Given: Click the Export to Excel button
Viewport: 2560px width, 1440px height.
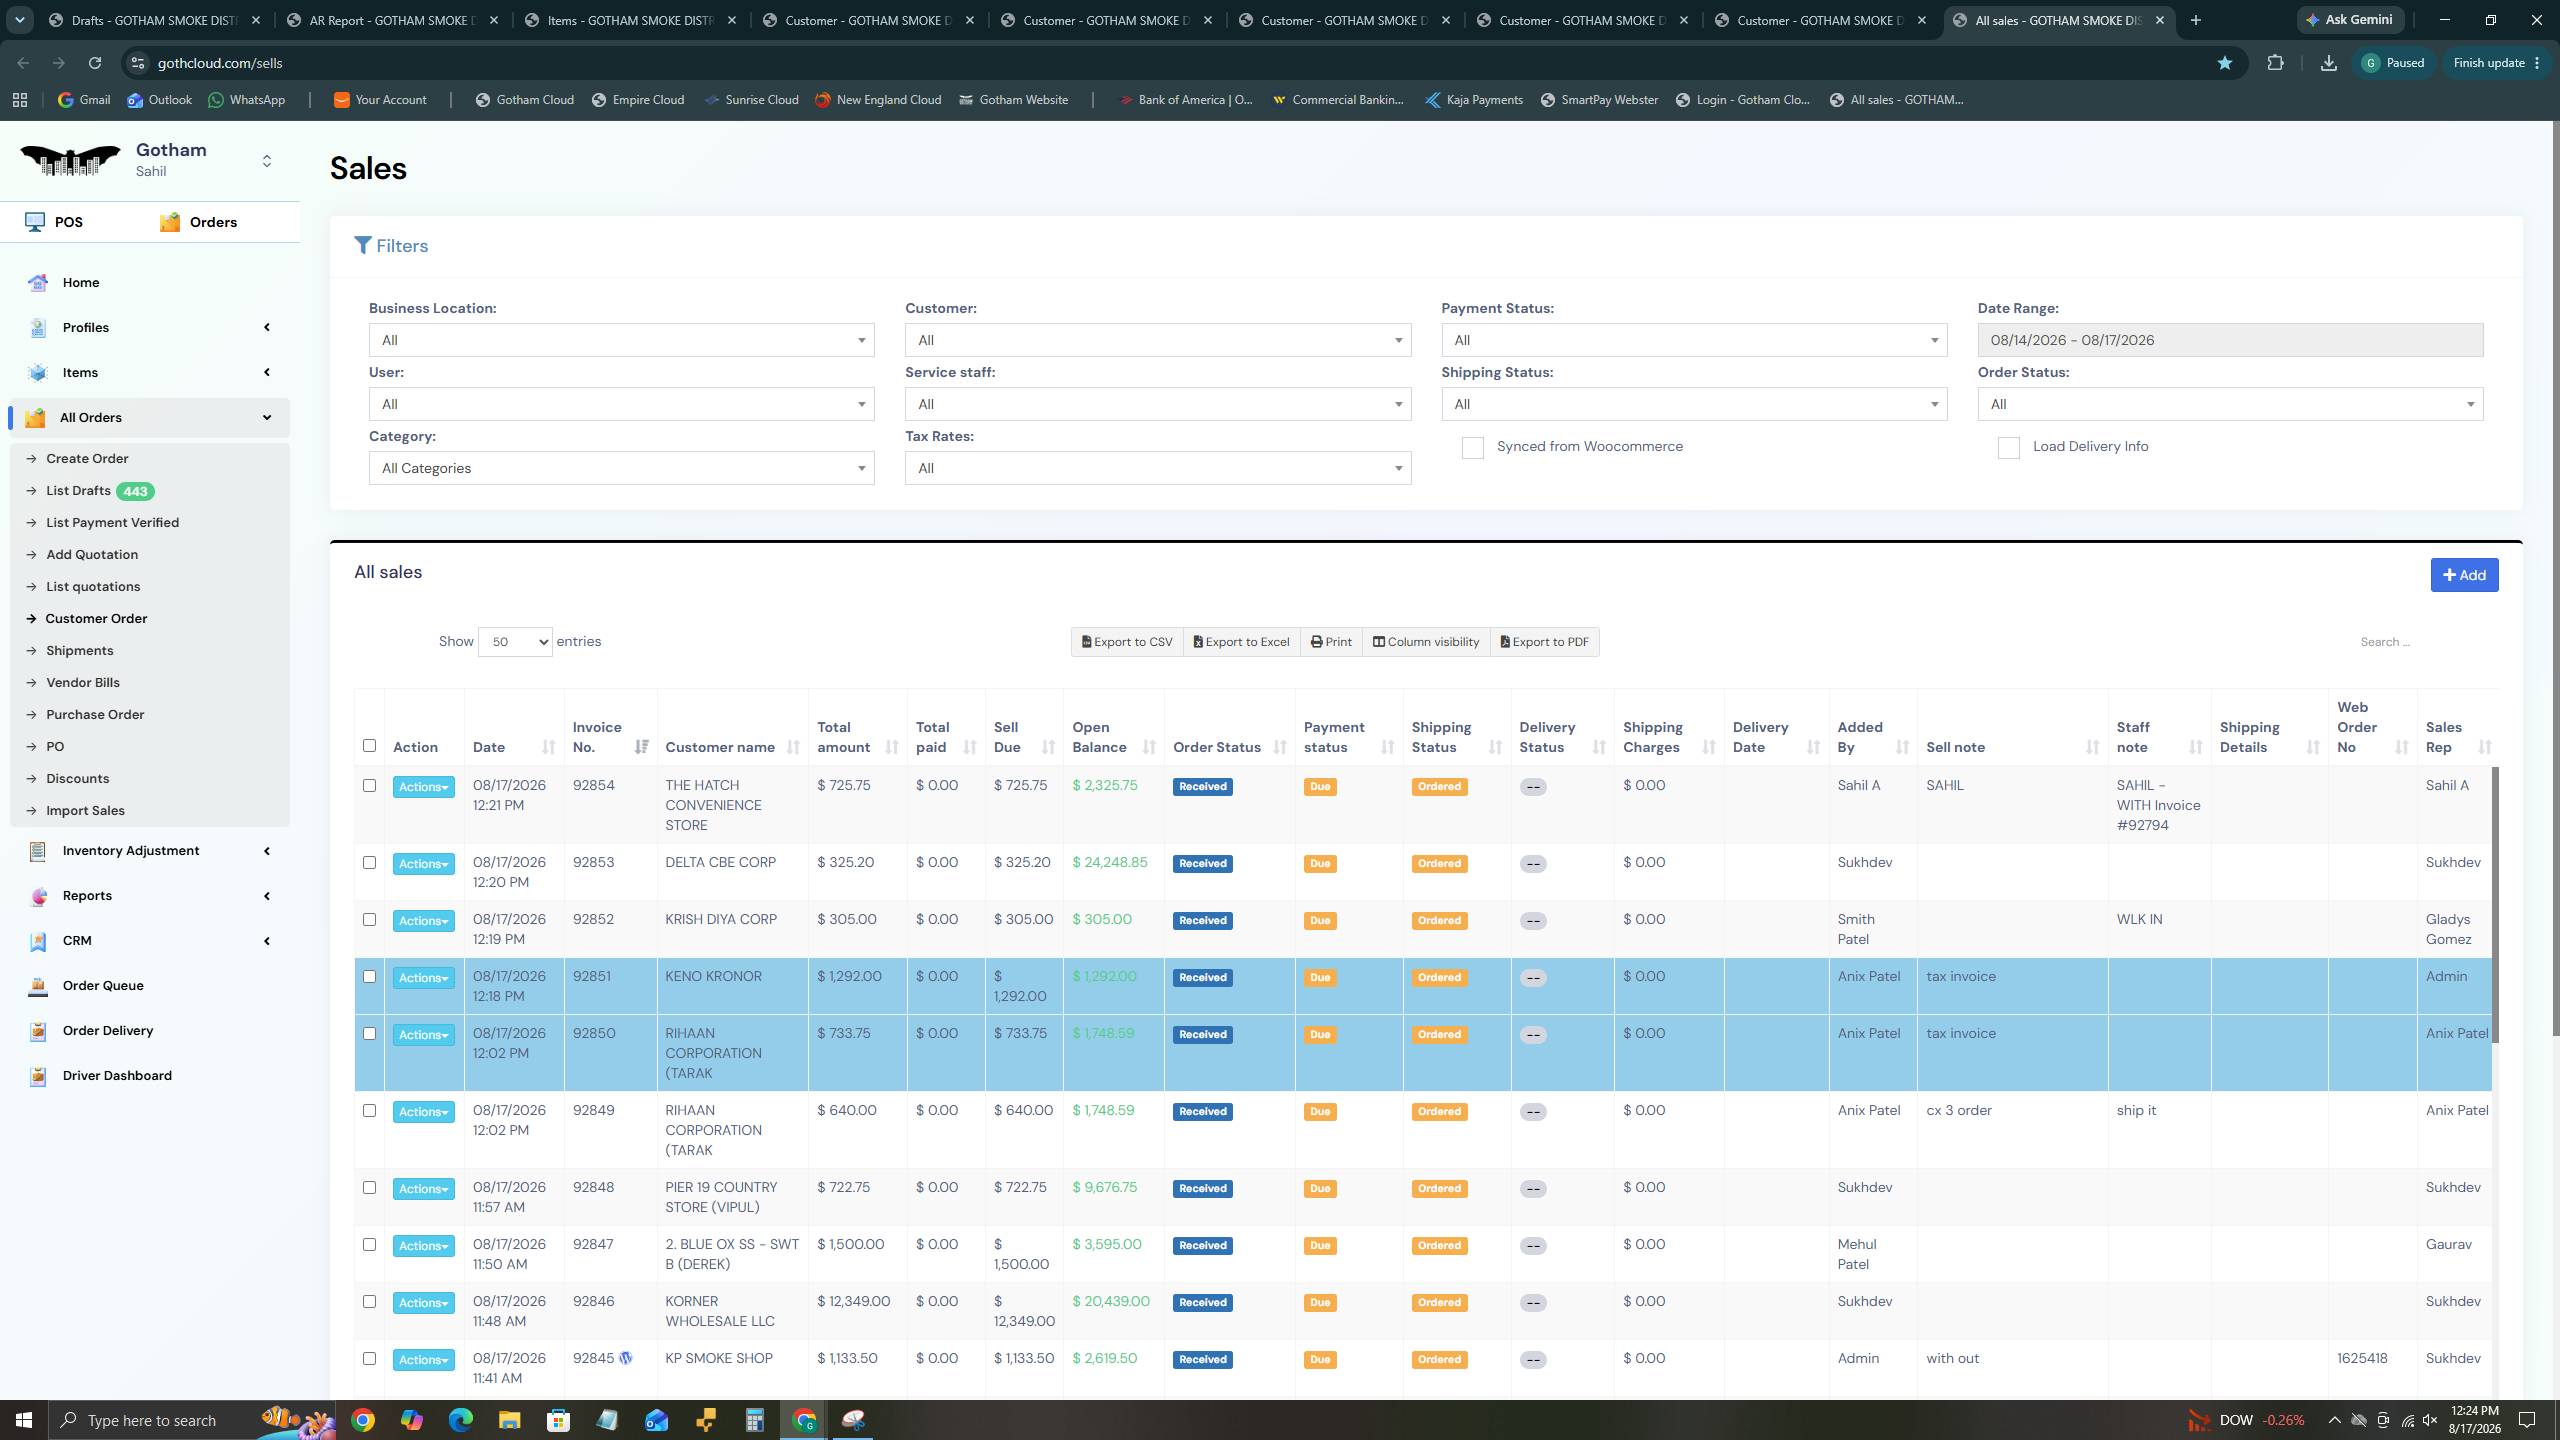Looking at the screenshot, I should click(1241, 642).
